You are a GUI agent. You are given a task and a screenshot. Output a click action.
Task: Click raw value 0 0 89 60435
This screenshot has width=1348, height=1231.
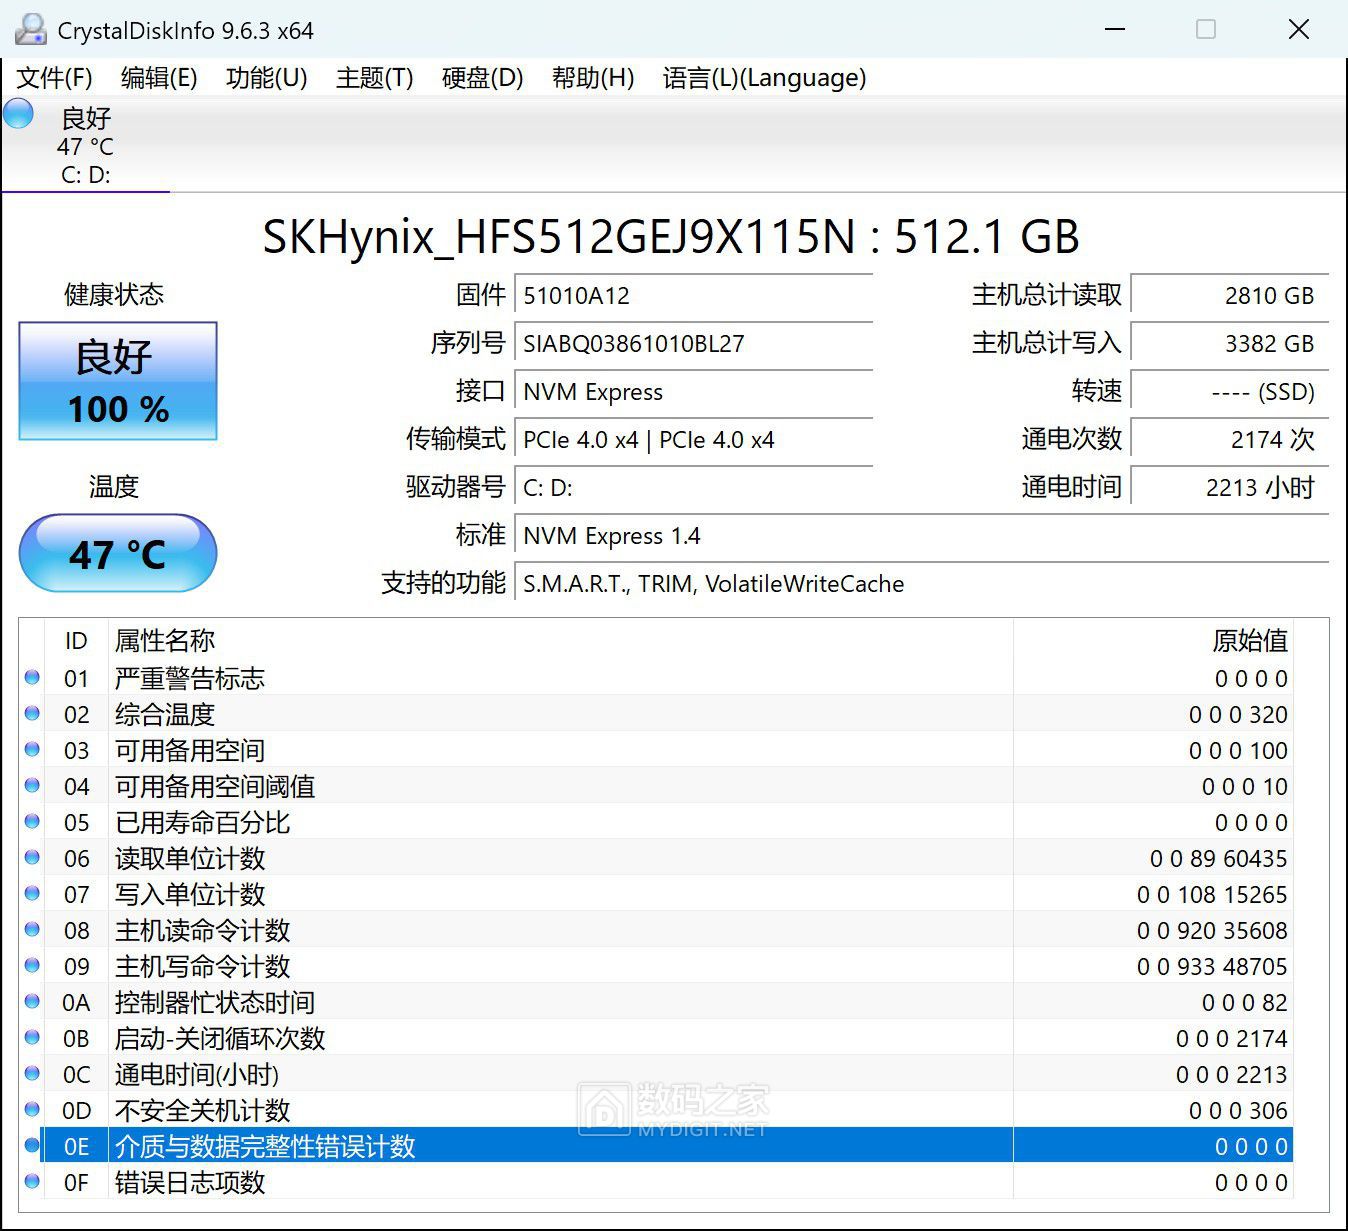click(1218, 858)
